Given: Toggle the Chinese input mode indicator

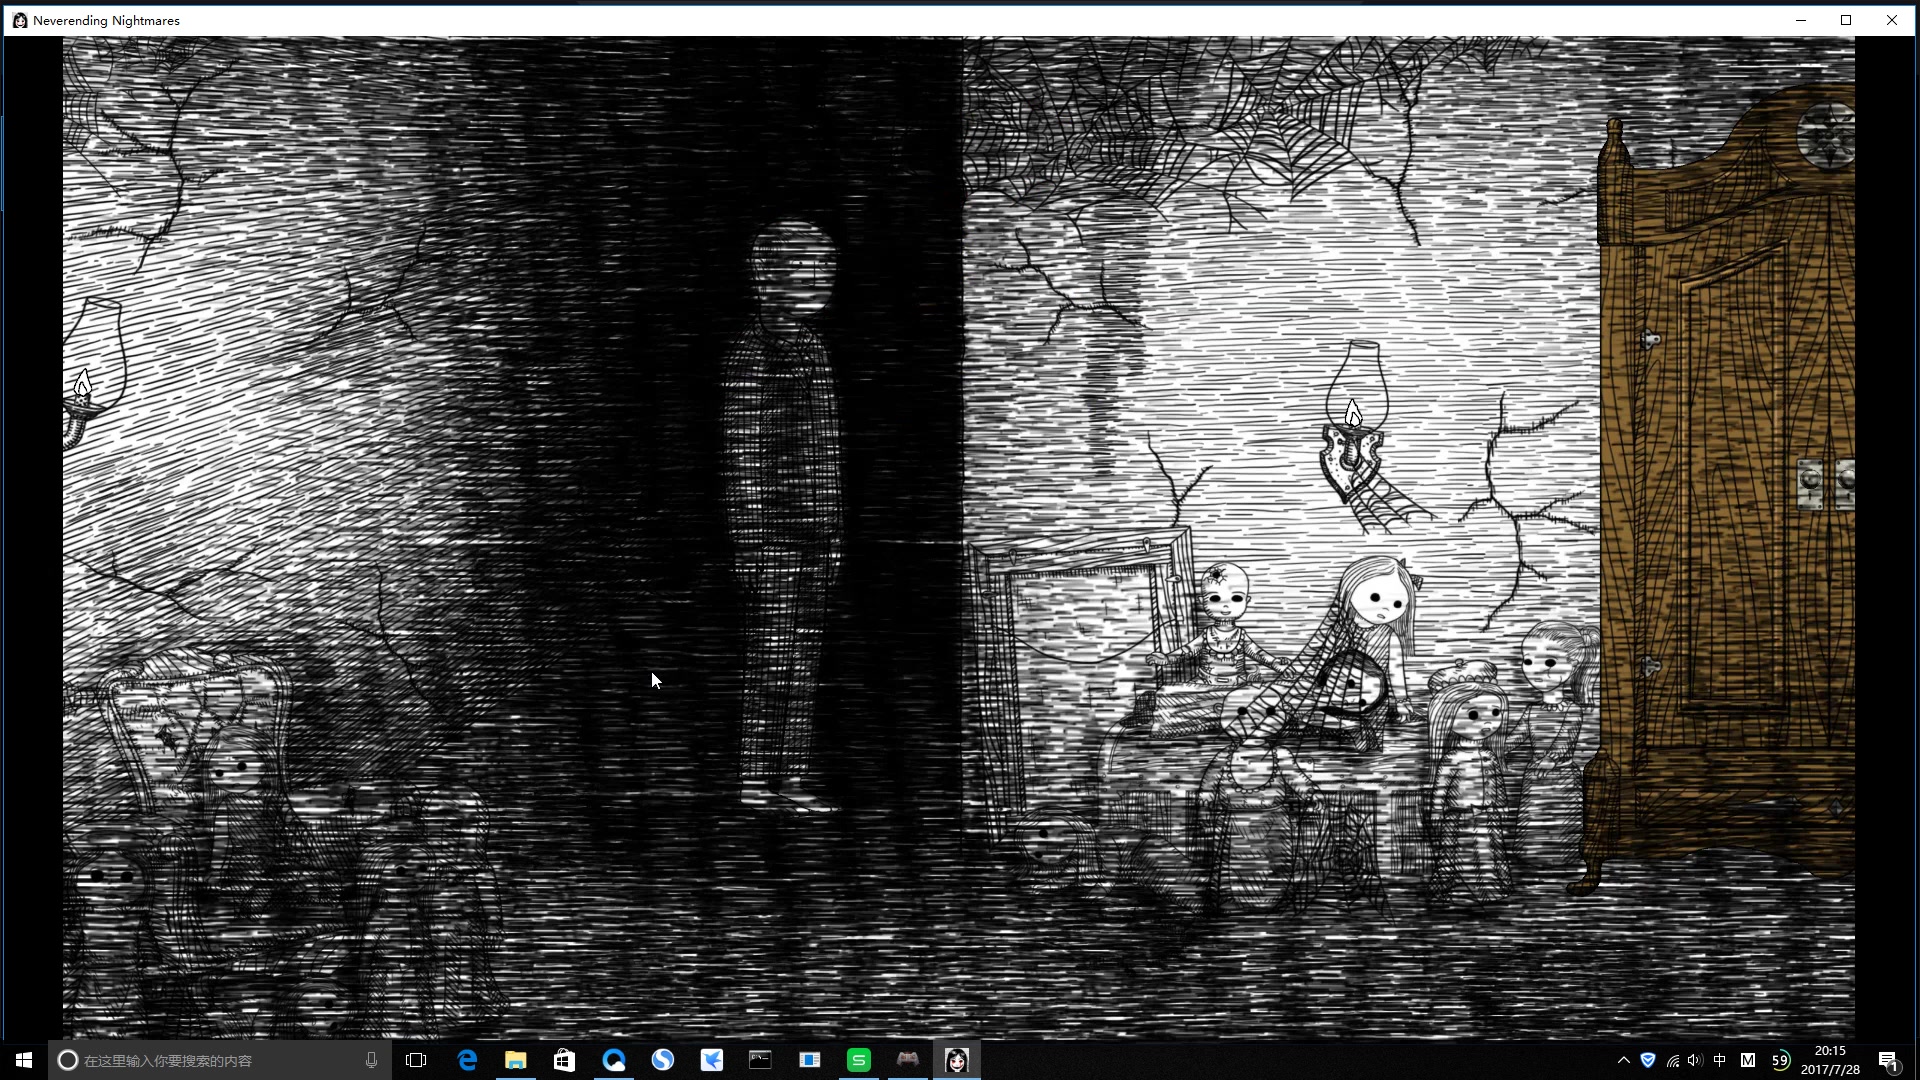Looking at the screenshot, I should 1719,1060.
